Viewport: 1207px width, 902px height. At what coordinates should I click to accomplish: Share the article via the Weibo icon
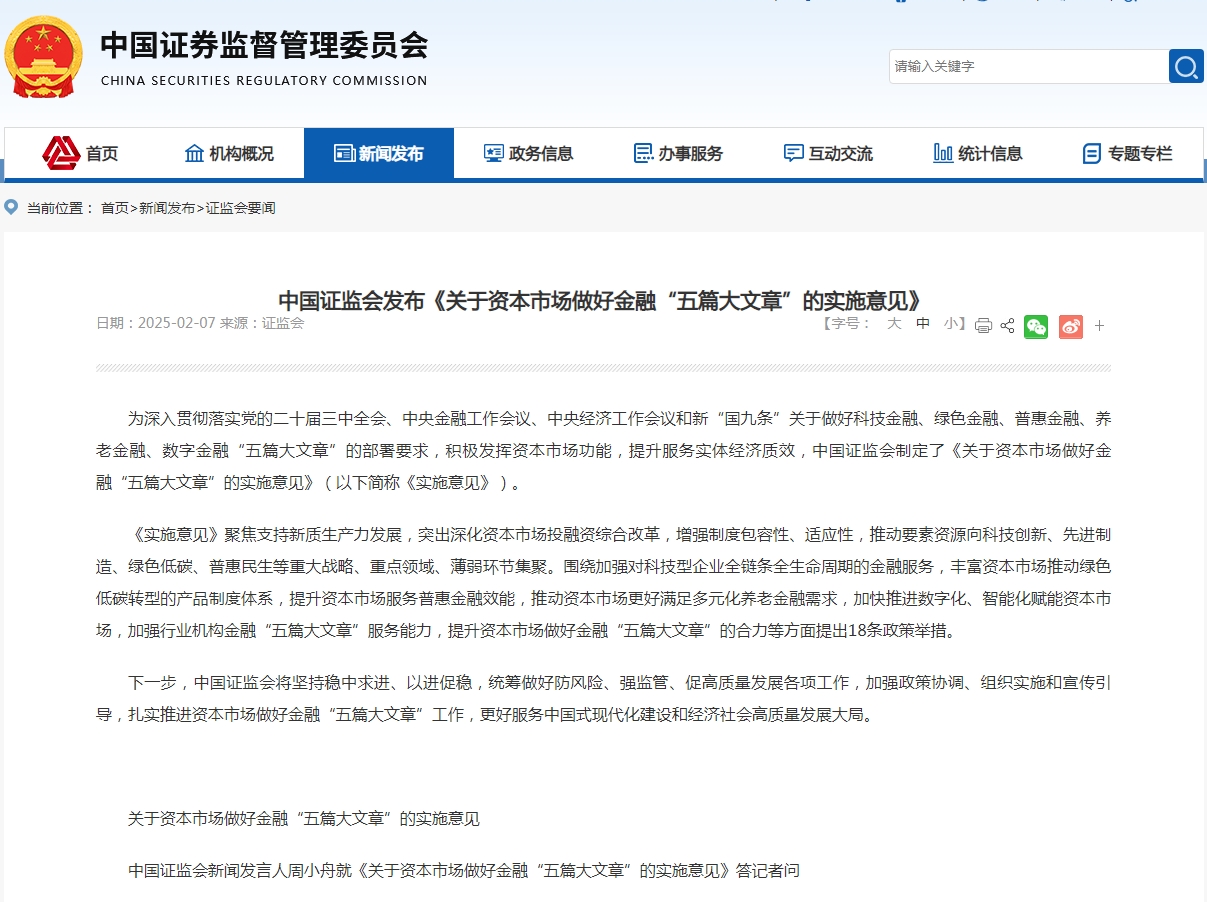click(1070, 327)
